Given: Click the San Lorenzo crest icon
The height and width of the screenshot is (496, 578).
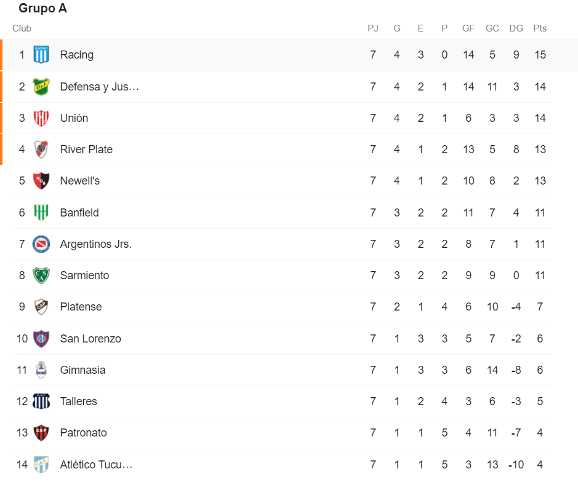Looking at the screenshot, I should pyautogui.click(x=41, y=338).
